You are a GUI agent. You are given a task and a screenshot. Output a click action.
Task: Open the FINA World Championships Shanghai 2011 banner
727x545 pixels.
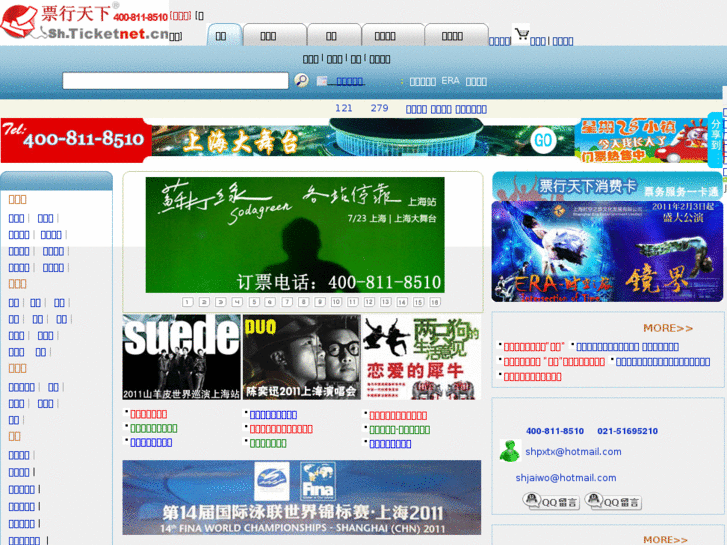[x=301, y=498]
